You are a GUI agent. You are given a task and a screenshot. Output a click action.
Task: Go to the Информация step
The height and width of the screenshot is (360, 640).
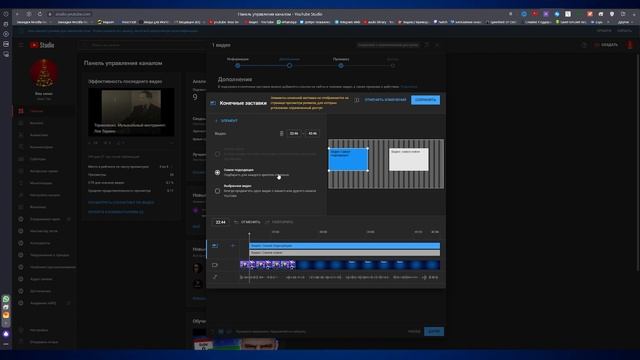238,62
